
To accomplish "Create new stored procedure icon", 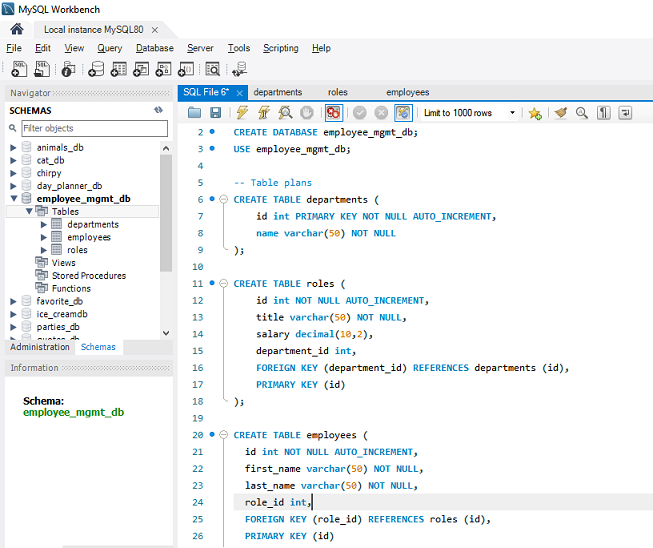I will pos(163,69).
